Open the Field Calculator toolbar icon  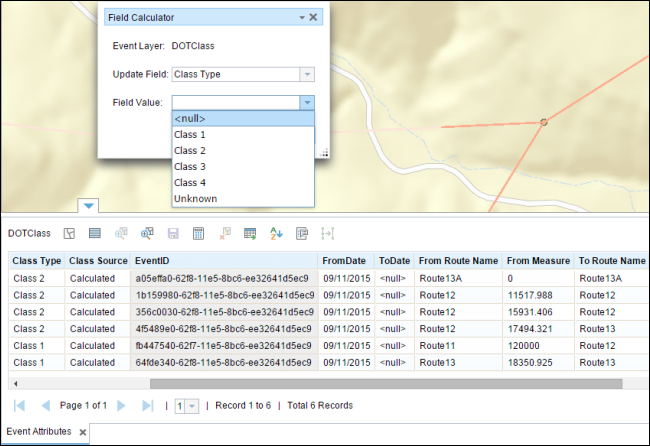point(198,233)
